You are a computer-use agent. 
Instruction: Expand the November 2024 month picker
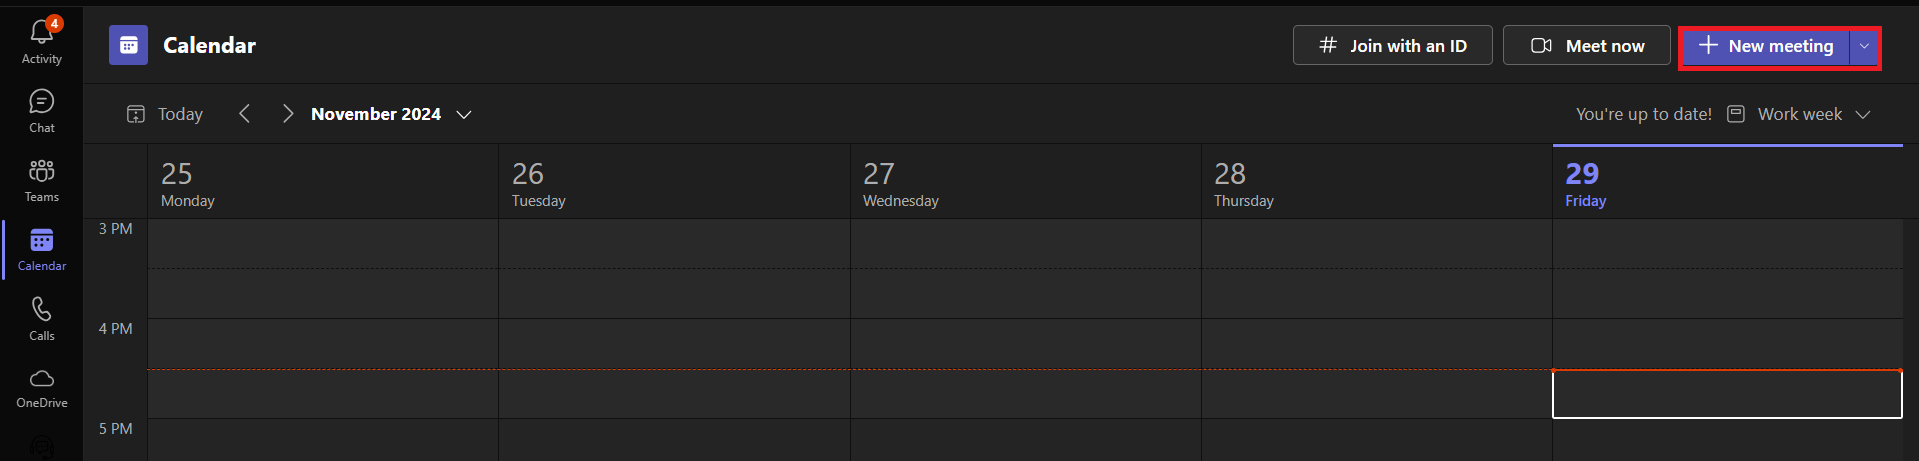(391, 114)
